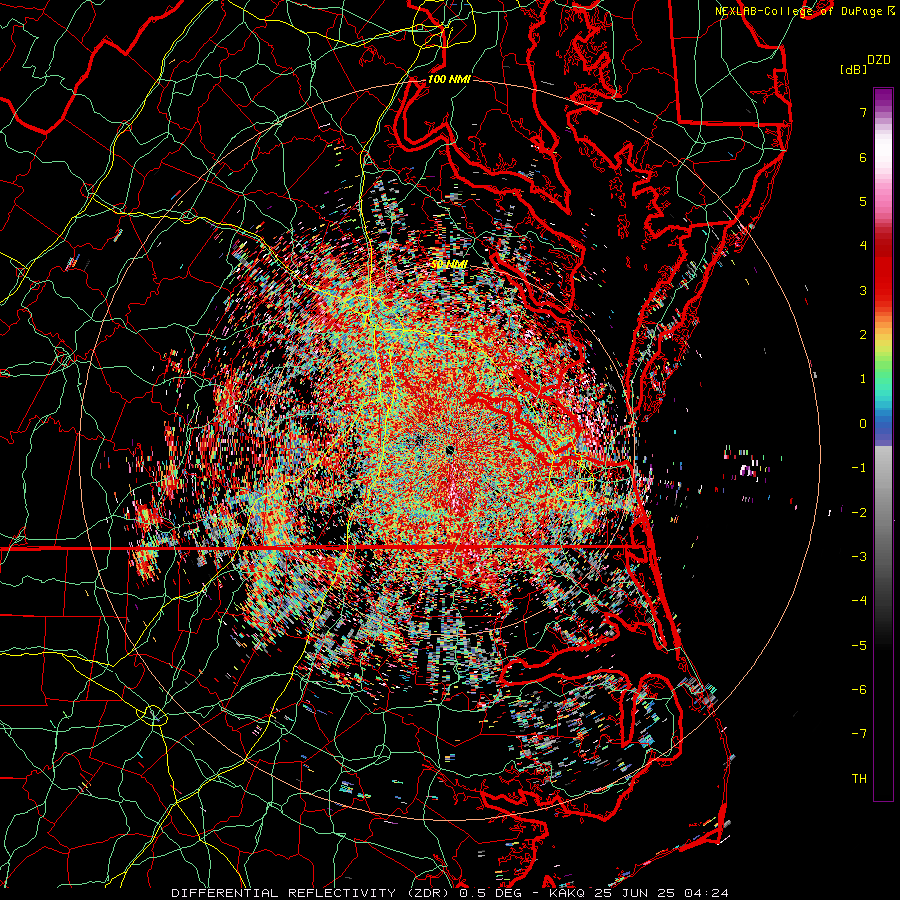The height and width of the screenshot is (900, 900).
Task: Click the -7 value on color scale
Action: pyautogui.click(x=859, y=734)
